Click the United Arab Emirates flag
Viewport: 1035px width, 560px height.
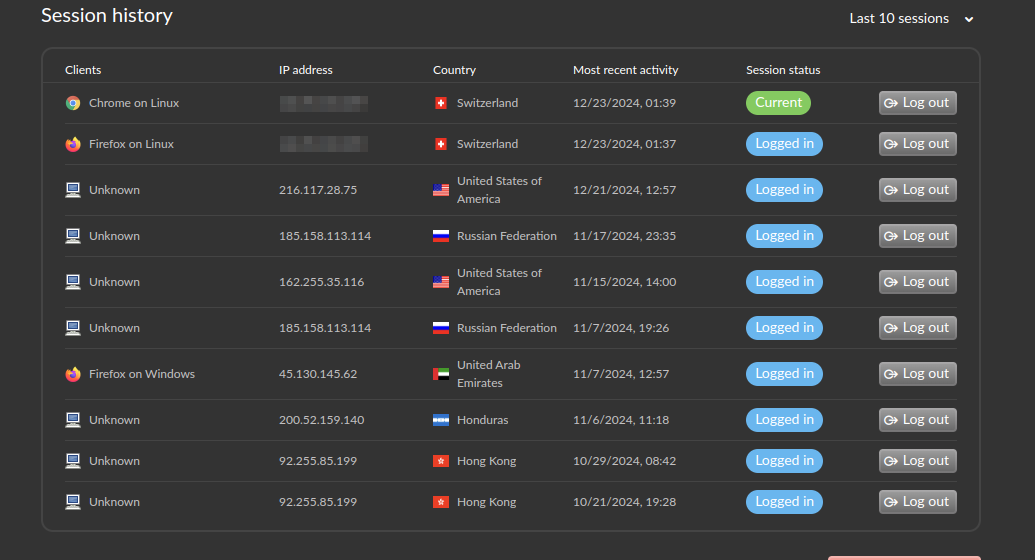(441, 374)
